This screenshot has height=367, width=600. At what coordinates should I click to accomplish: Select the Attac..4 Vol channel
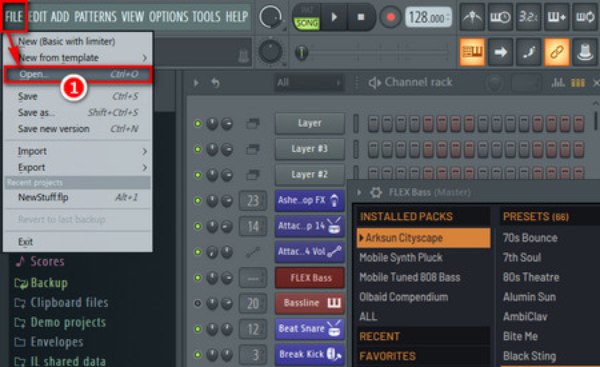pos(310,252)
